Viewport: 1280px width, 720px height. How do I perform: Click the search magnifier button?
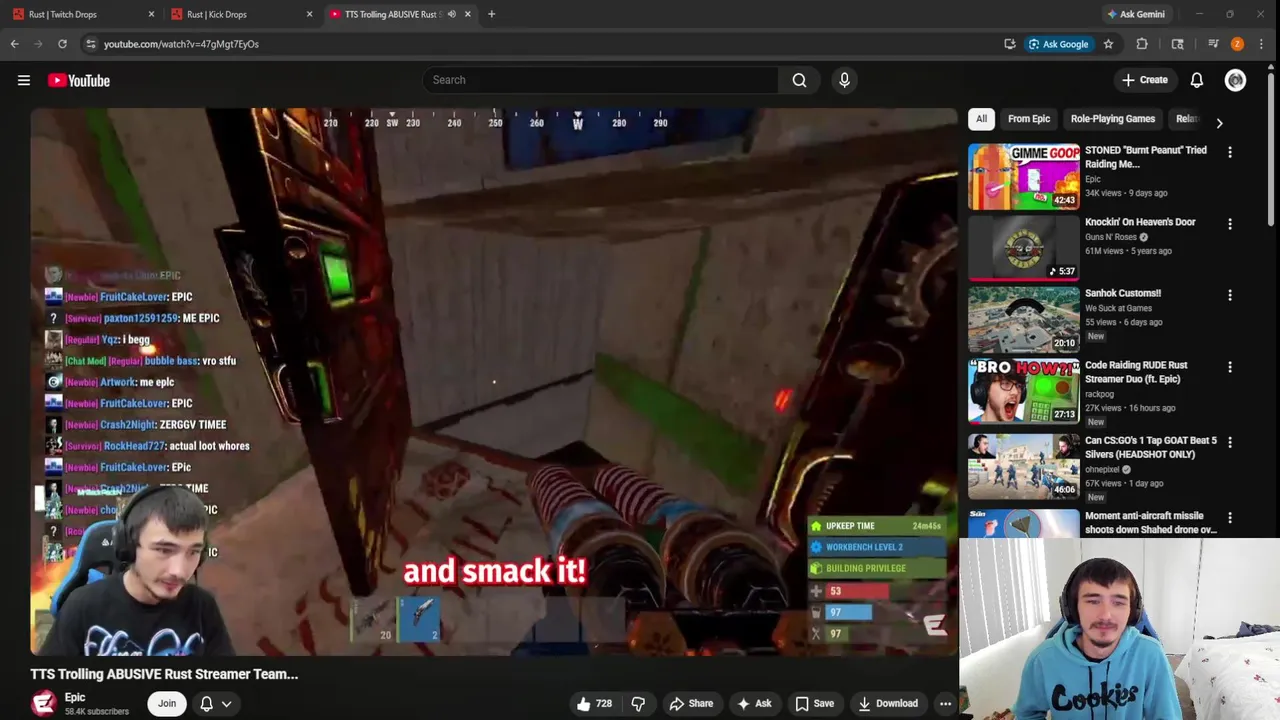coord(799,80)
